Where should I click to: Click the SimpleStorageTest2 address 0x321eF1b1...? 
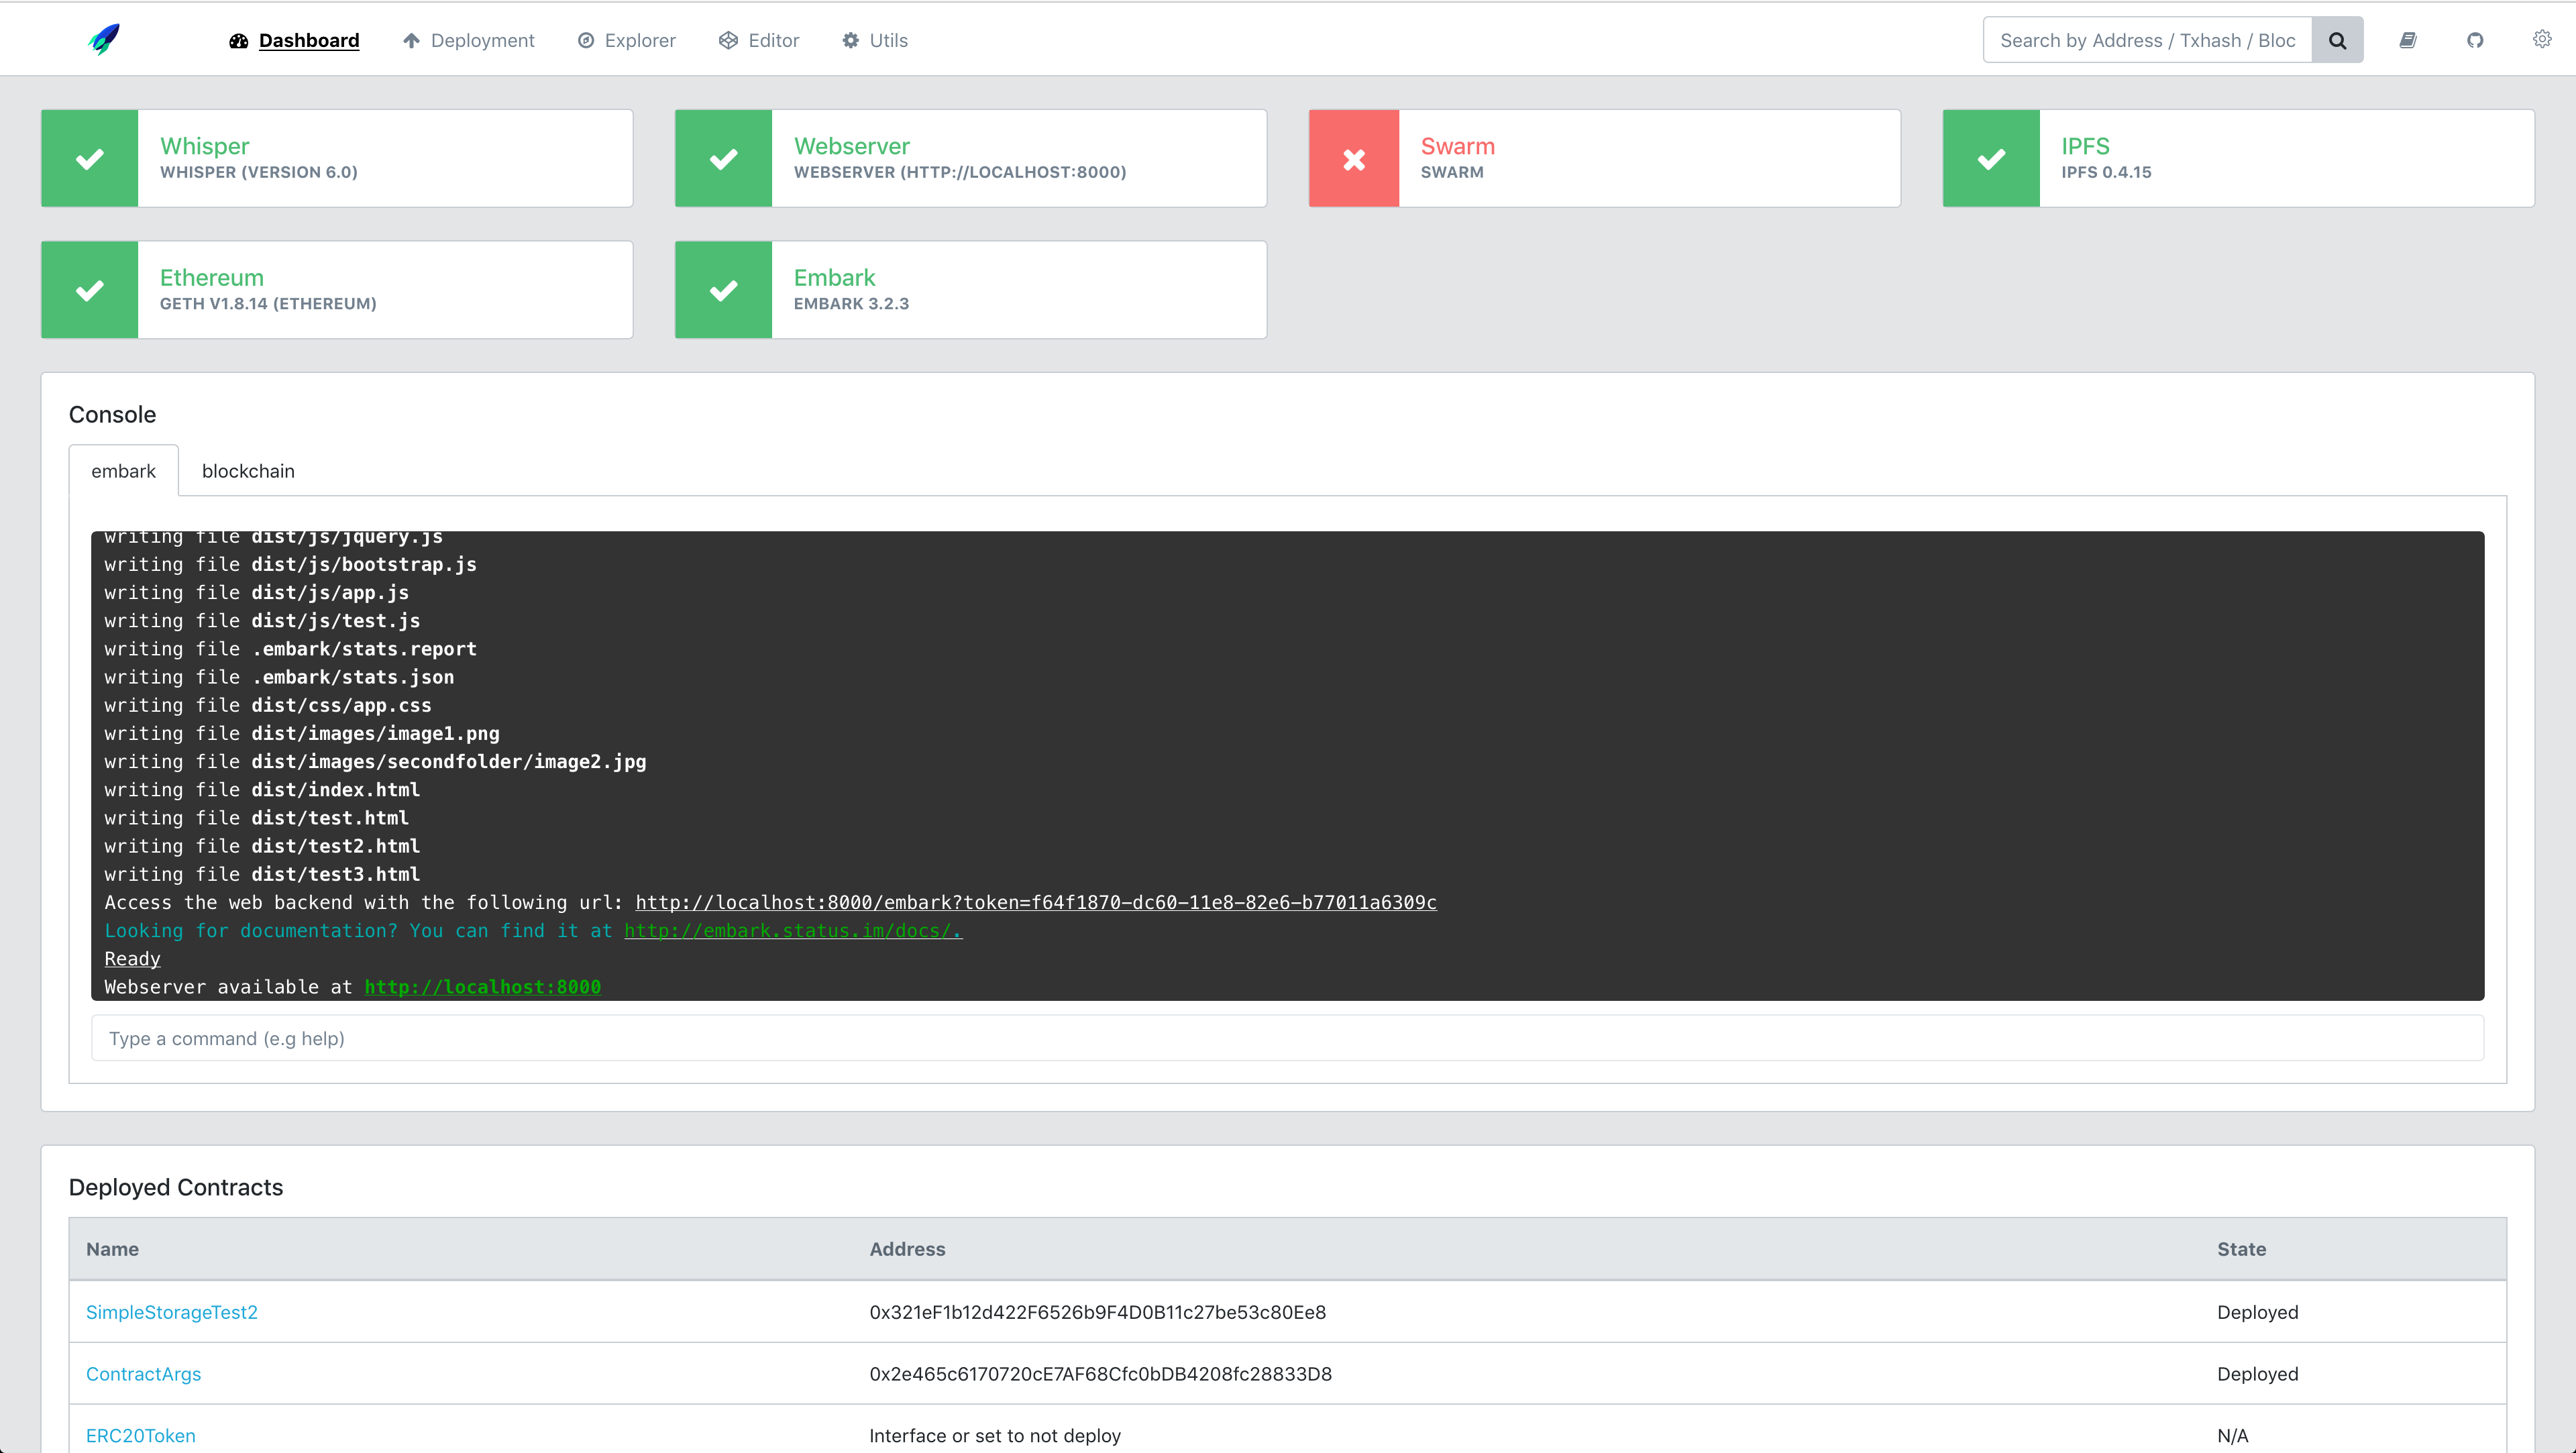coord(1098,1312)
